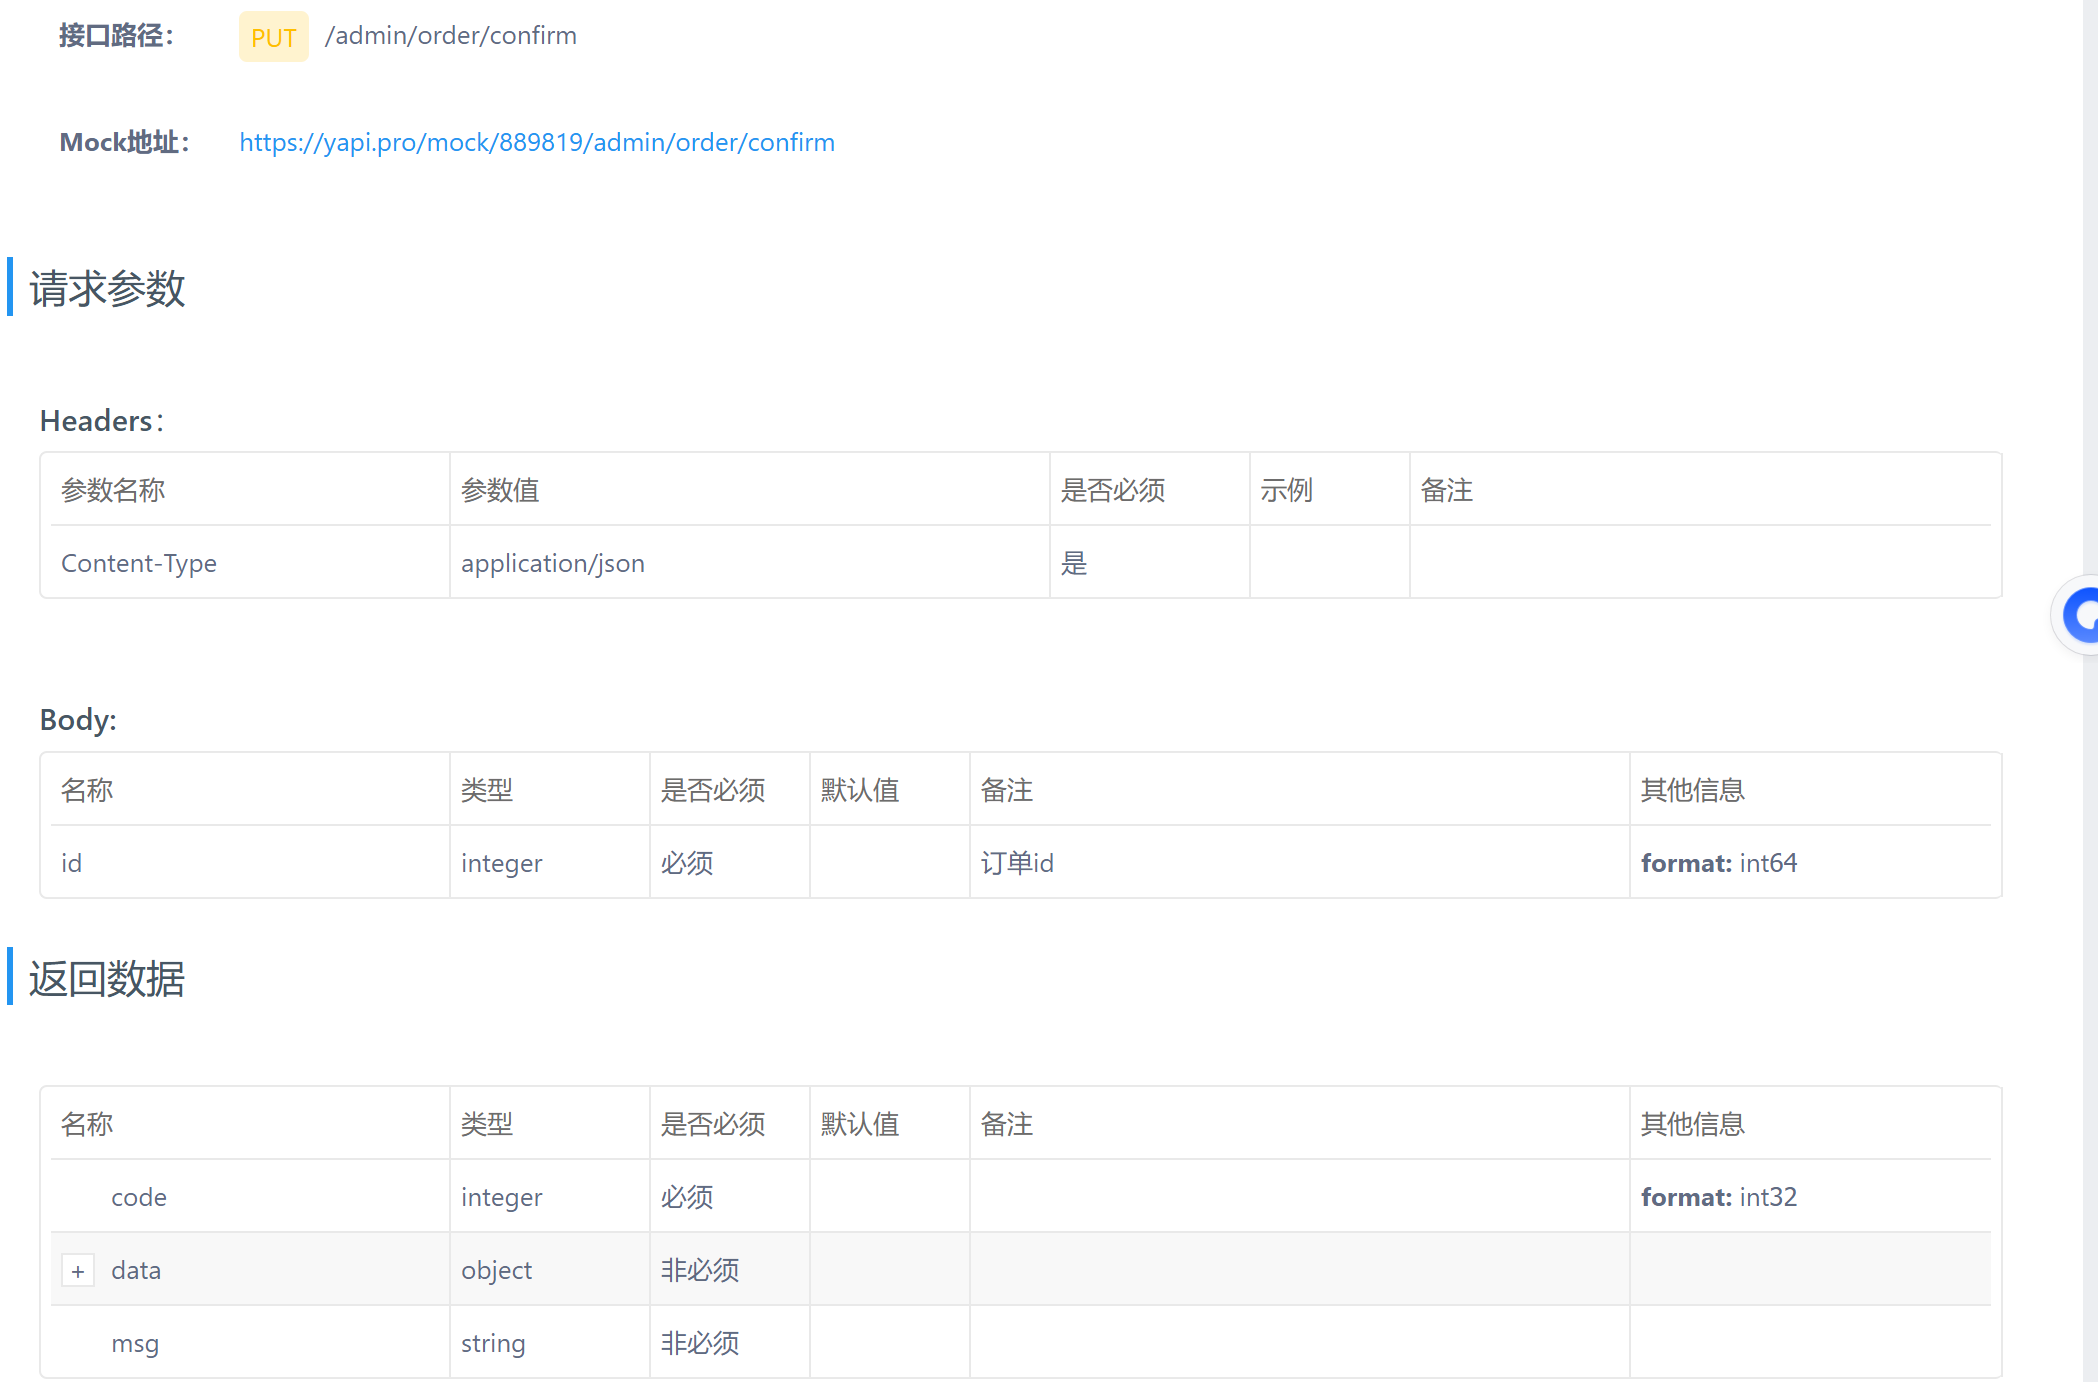The width and height of the screenshot is (2098, 1382).
Task: Expand the data object row
Action: pos(78,1271)
